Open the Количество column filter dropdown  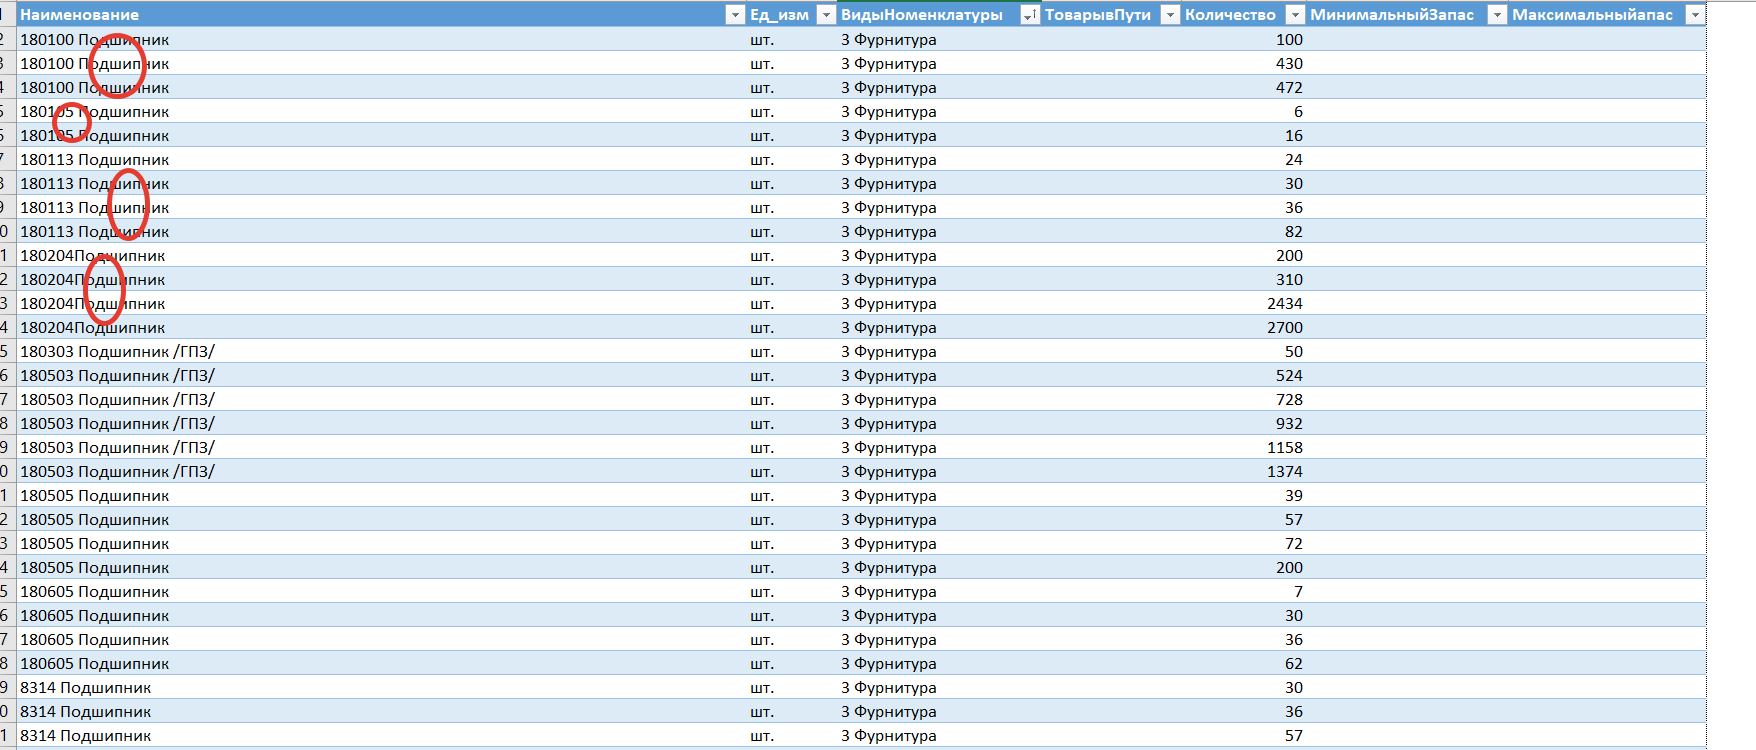pyautogui.click(x=1294, y=14)
